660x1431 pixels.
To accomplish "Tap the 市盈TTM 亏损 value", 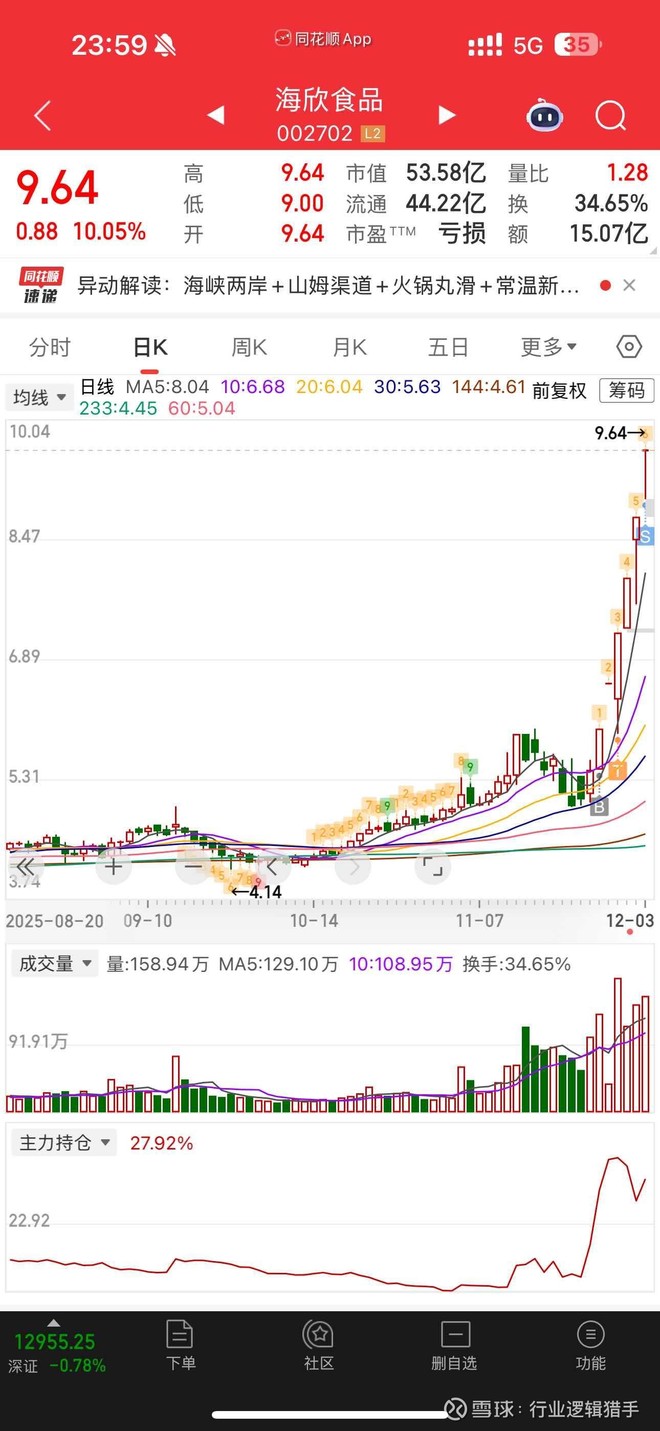I will (462, 233).
